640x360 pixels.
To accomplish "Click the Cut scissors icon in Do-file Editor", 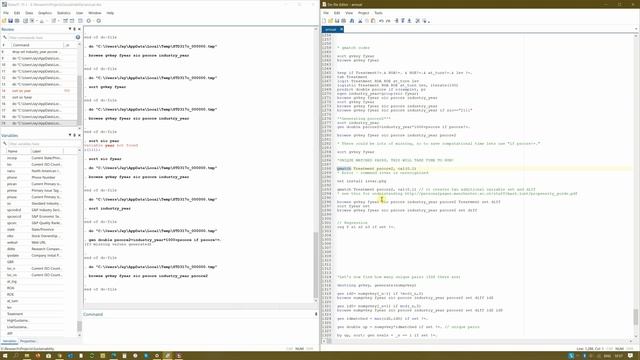I will tap(360, 21).
